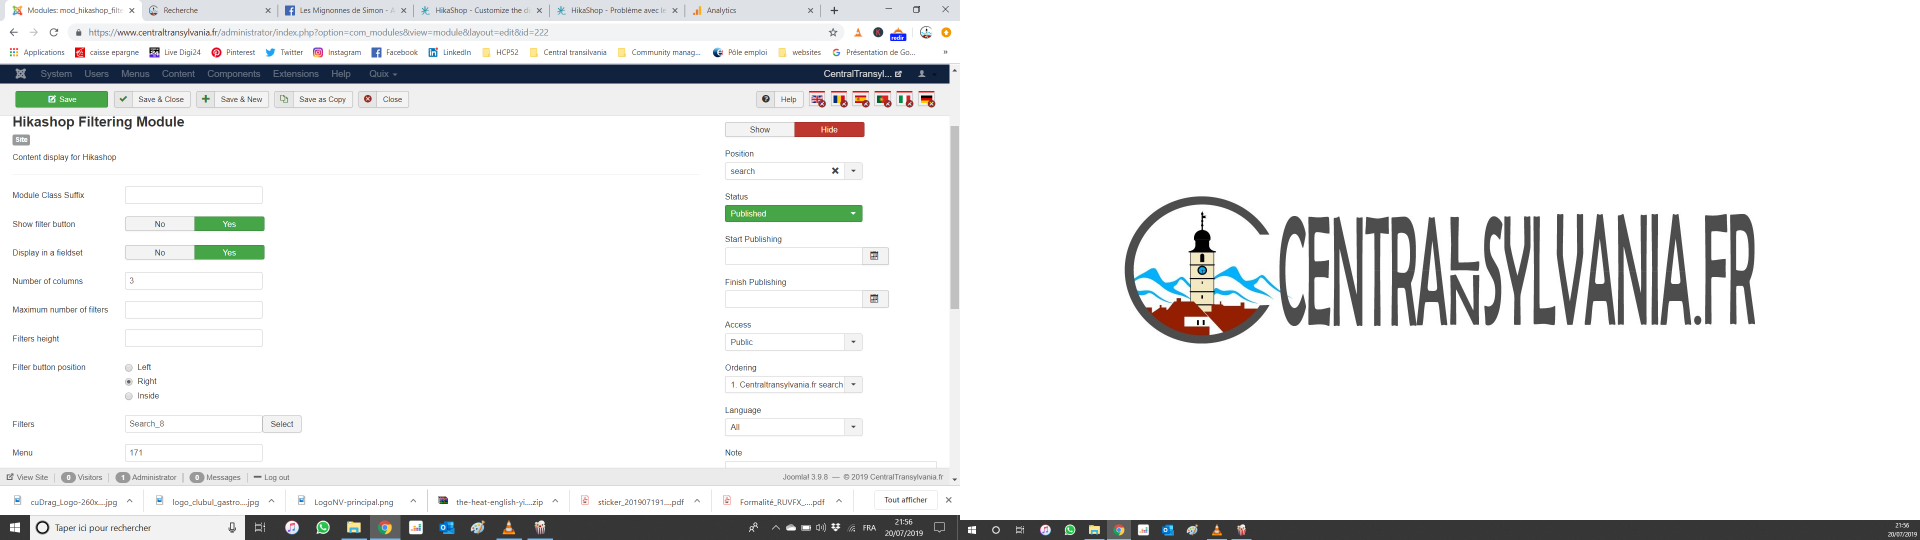
Task: Set Show filter button to Yes
Action: [229, 224]
